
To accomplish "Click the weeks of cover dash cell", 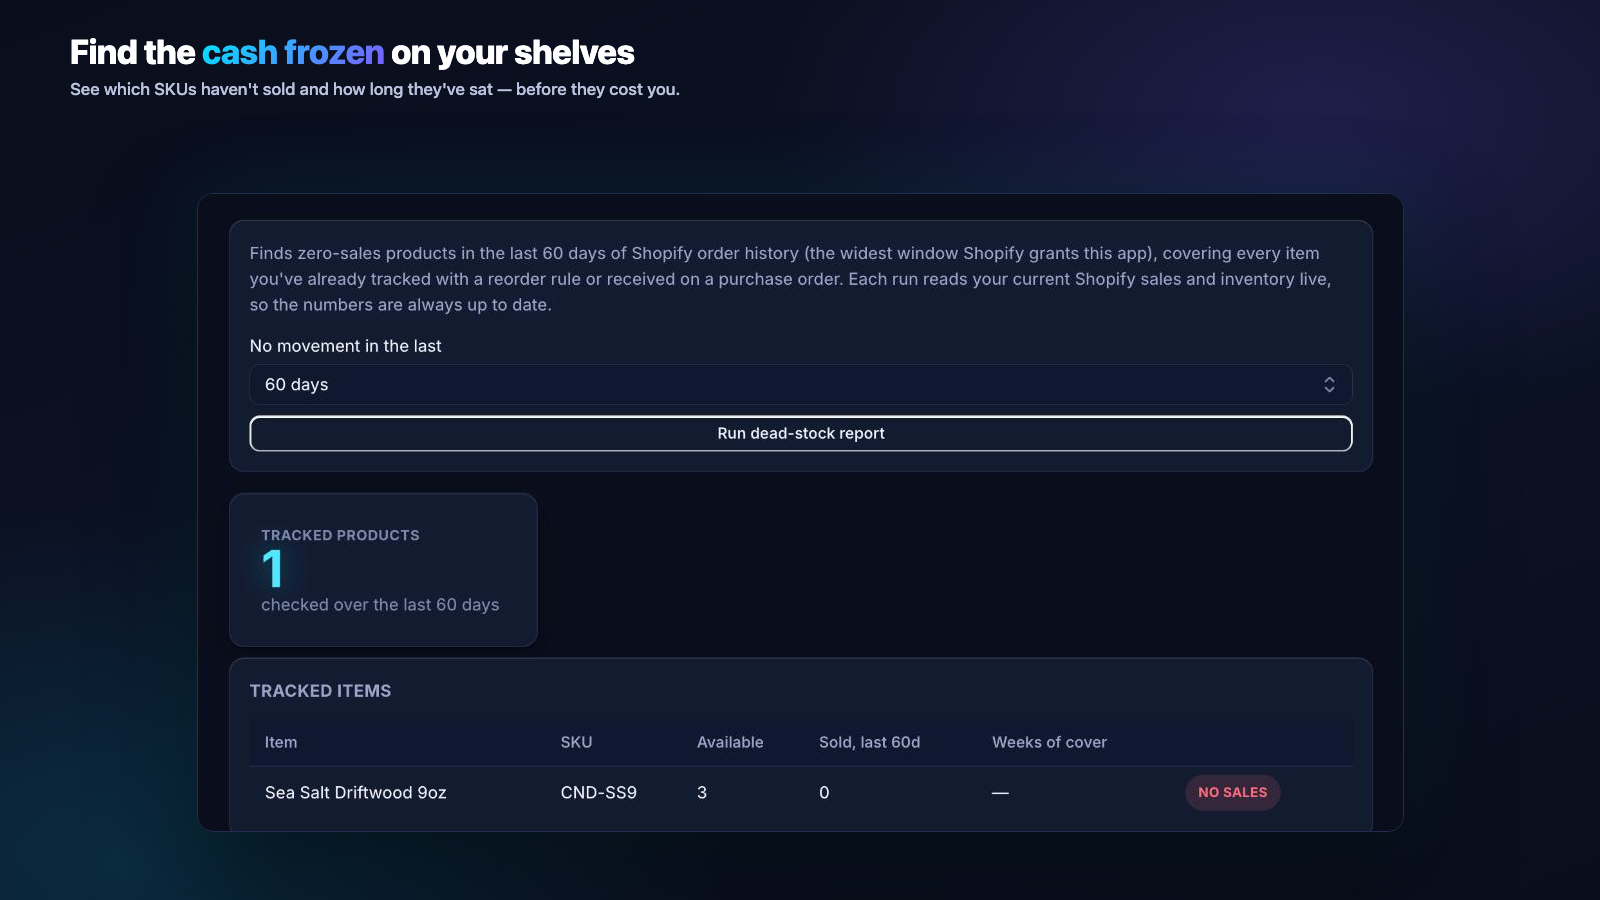I will click(x=1000, y=793).
